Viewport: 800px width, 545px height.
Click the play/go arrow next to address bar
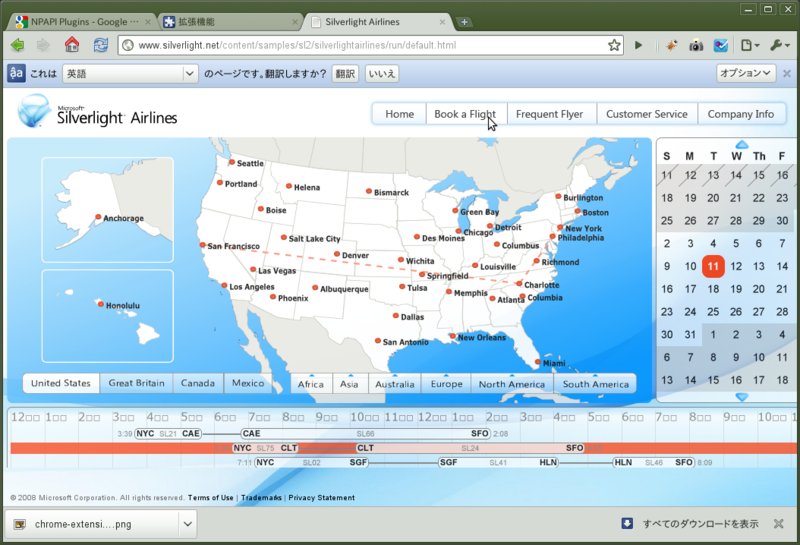(x=638, y=45)
